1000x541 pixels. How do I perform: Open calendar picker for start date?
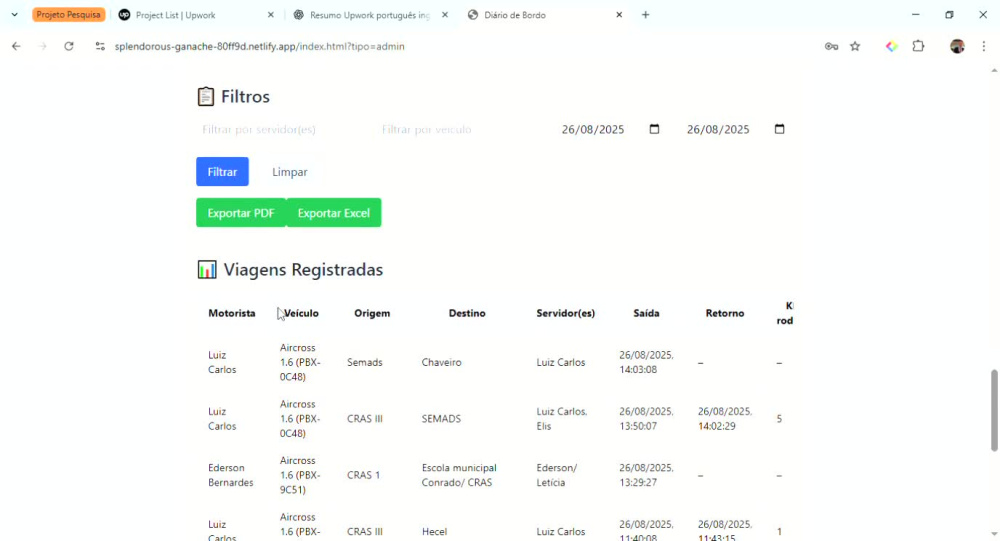pos(654,129)
